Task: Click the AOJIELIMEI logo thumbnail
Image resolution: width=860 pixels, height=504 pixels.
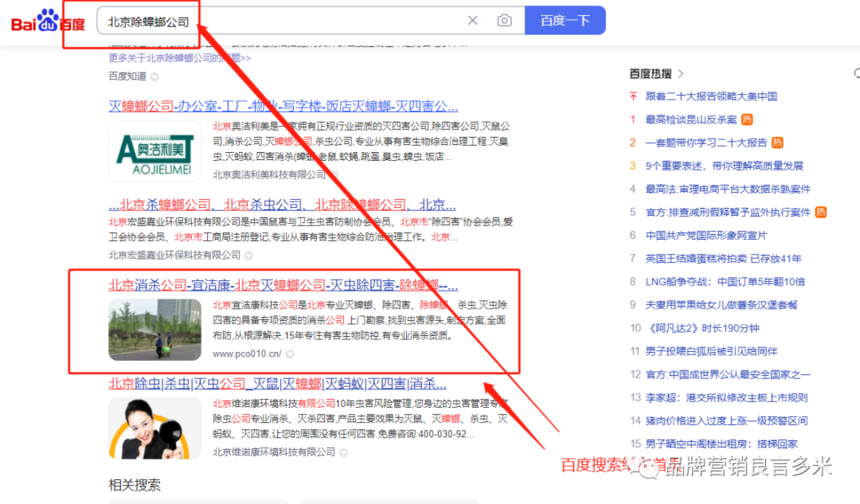Action: pyautogui.click(x=155, y=151)
